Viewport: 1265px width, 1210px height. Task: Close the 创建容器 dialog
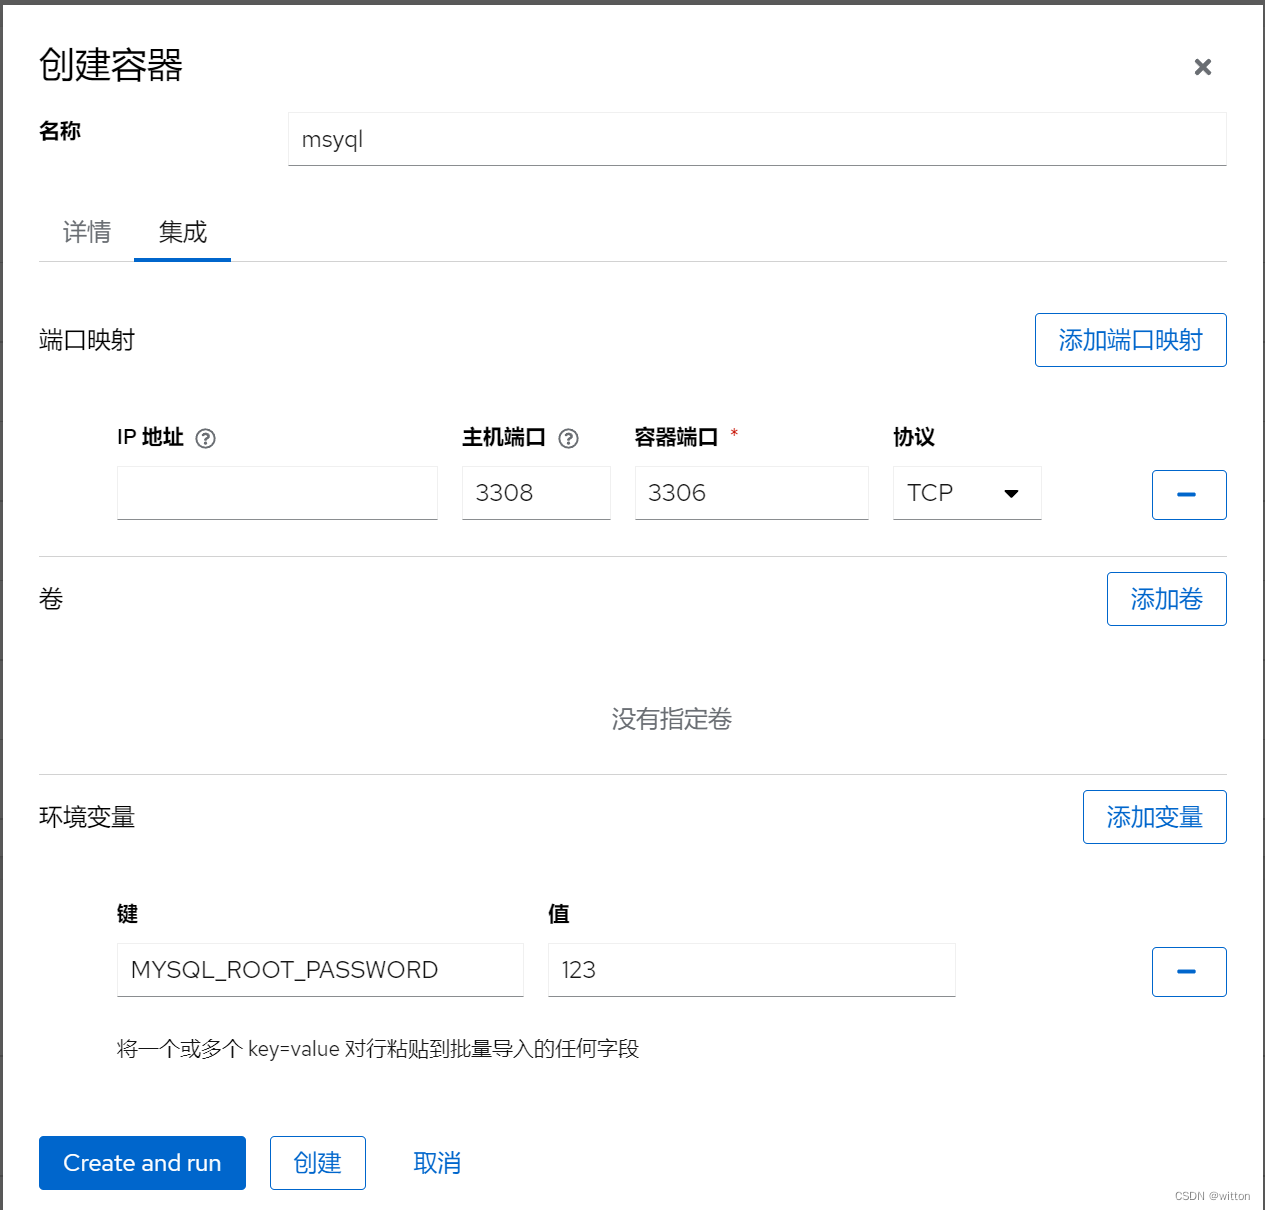point(1202,67)
